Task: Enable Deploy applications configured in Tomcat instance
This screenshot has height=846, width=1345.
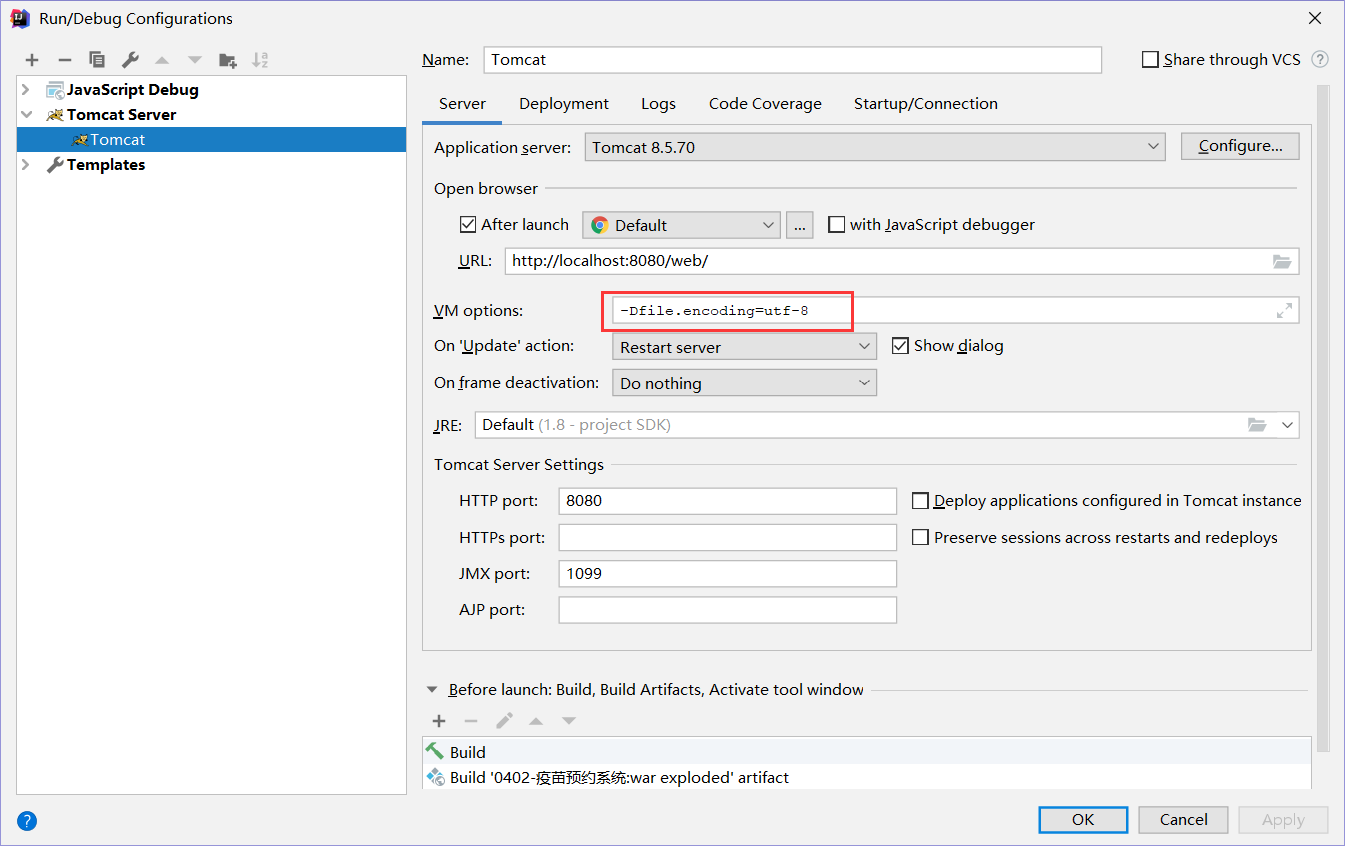Action: pyautogui.click(x=920, y=501)
